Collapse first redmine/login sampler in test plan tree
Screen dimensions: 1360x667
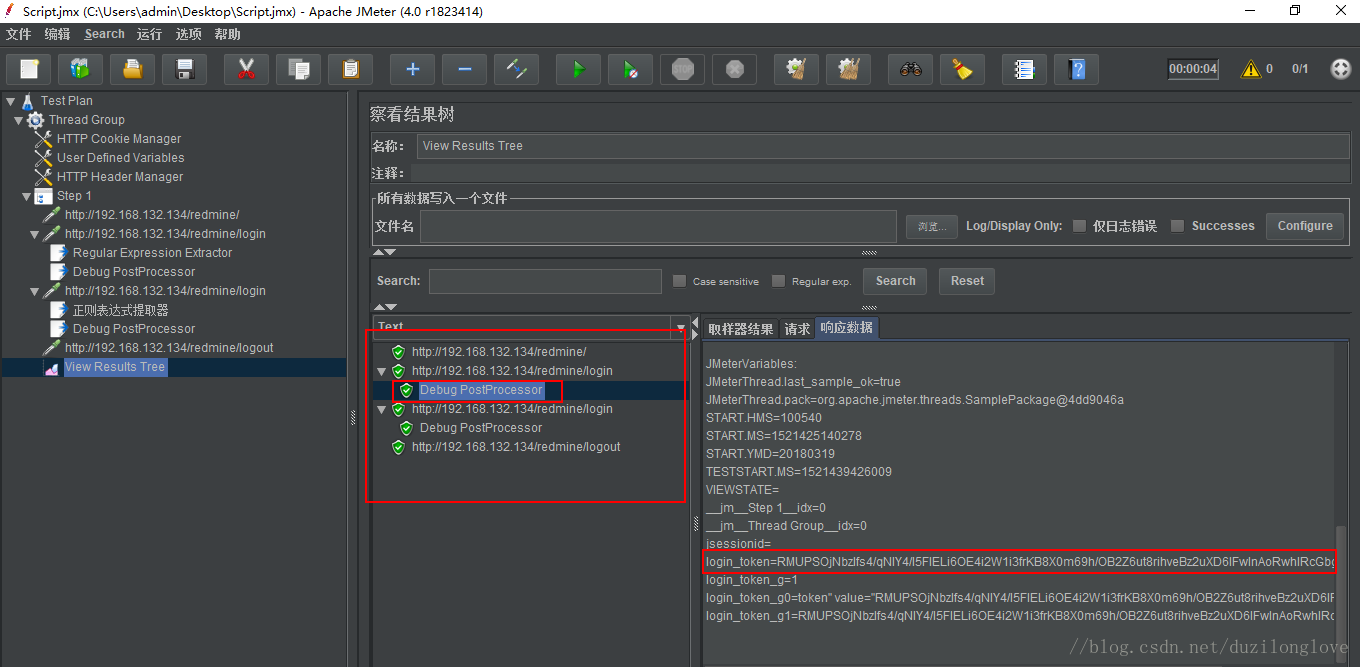34,234
